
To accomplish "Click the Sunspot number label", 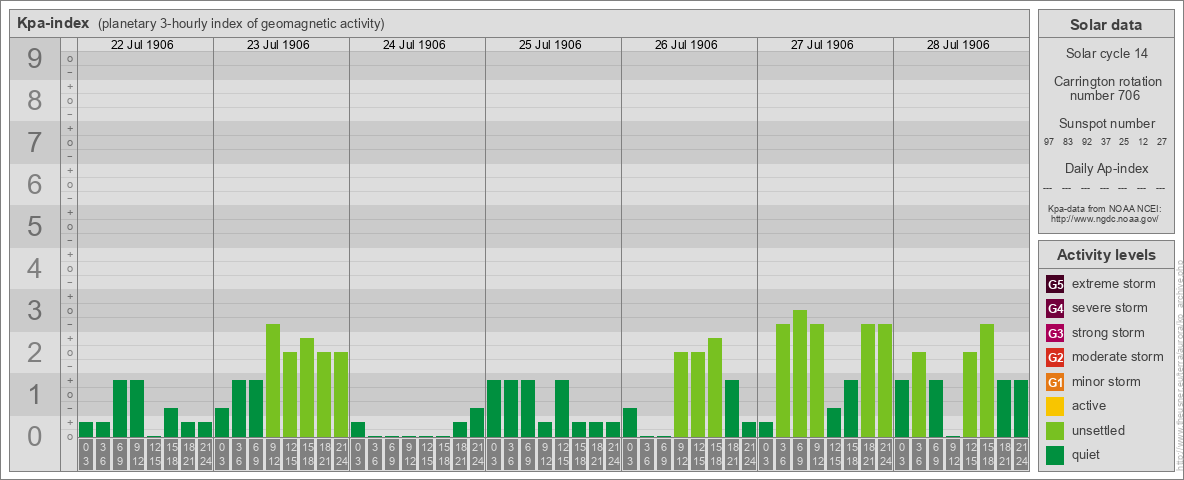I will (1105, 124).
